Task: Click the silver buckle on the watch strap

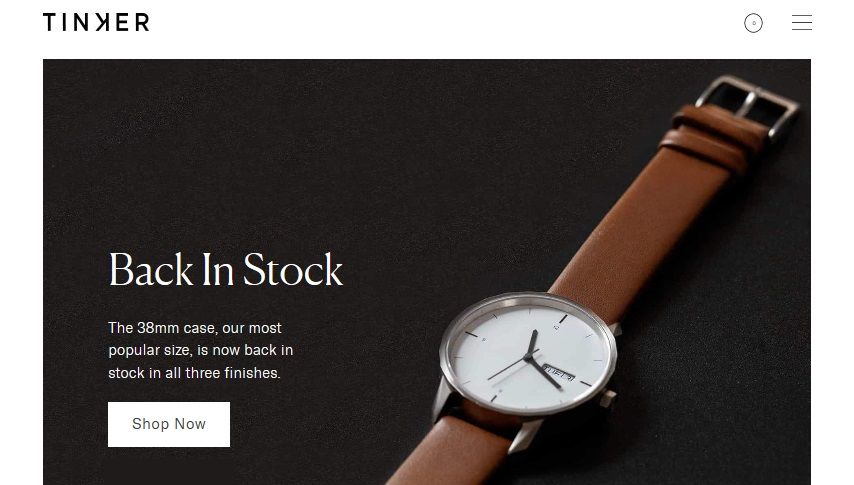Action: (749, 106)
